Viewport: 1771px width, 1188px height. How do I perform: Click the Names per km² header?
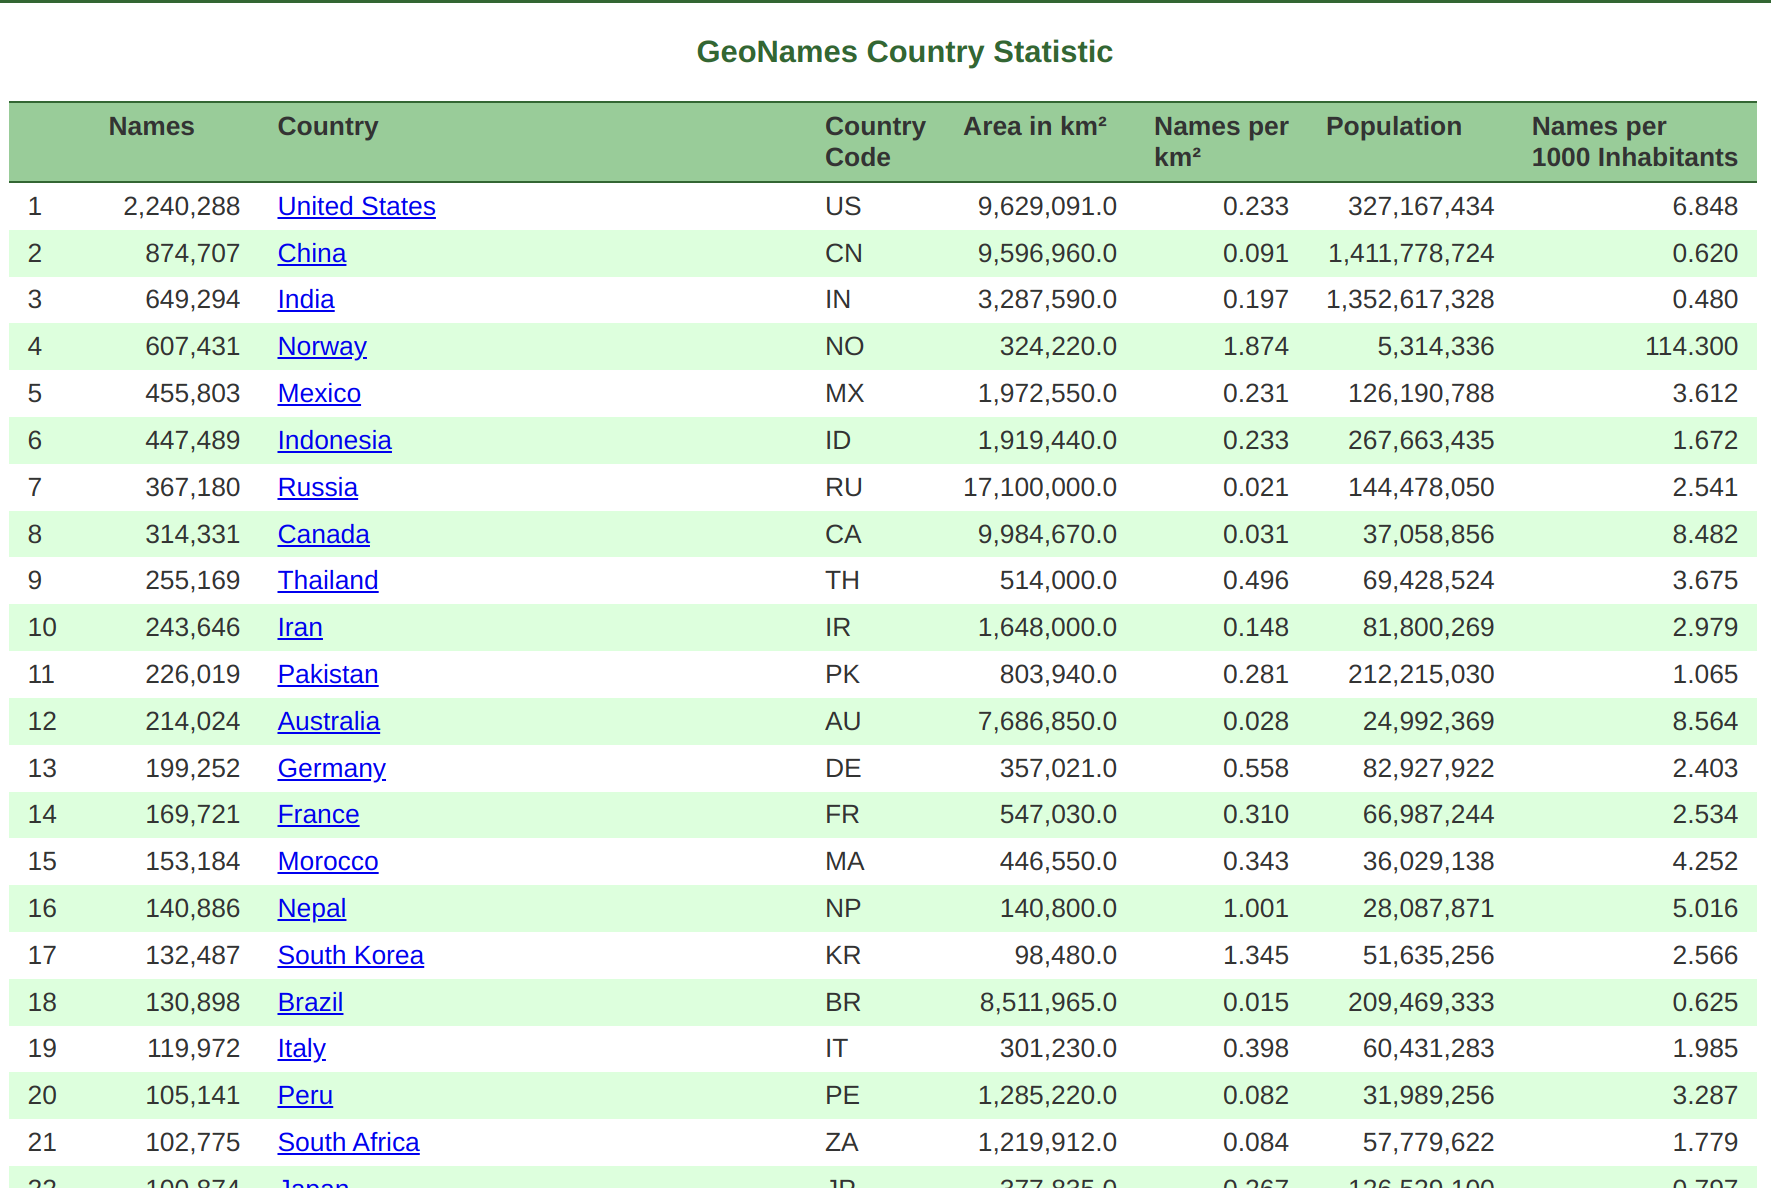[1221, 141]
